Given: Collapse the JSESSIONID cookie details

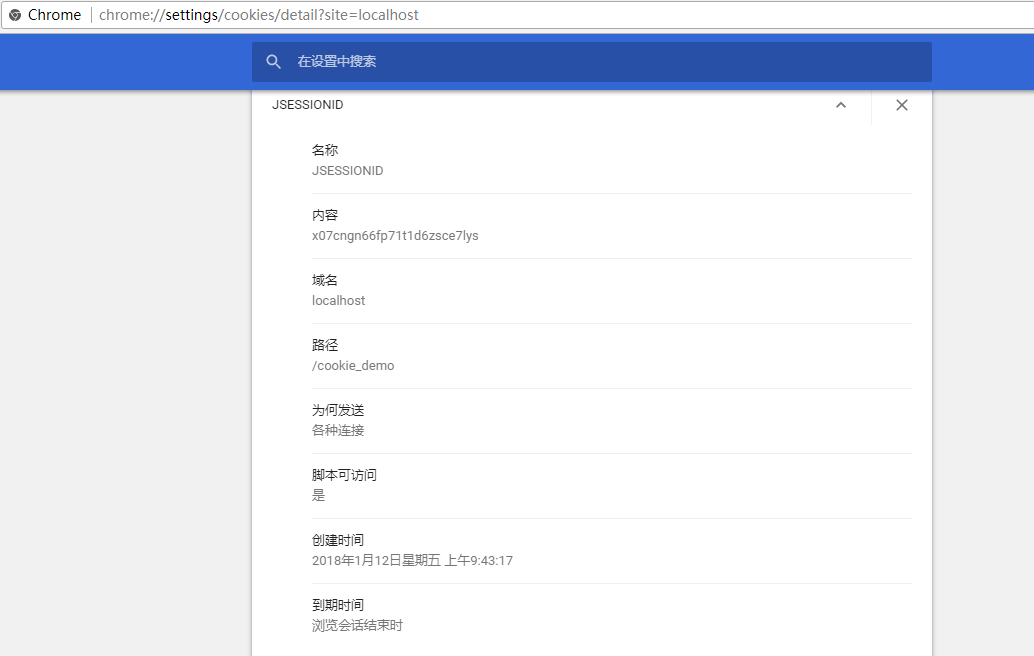Looking at the screenshot, I should tap(841, 105).
